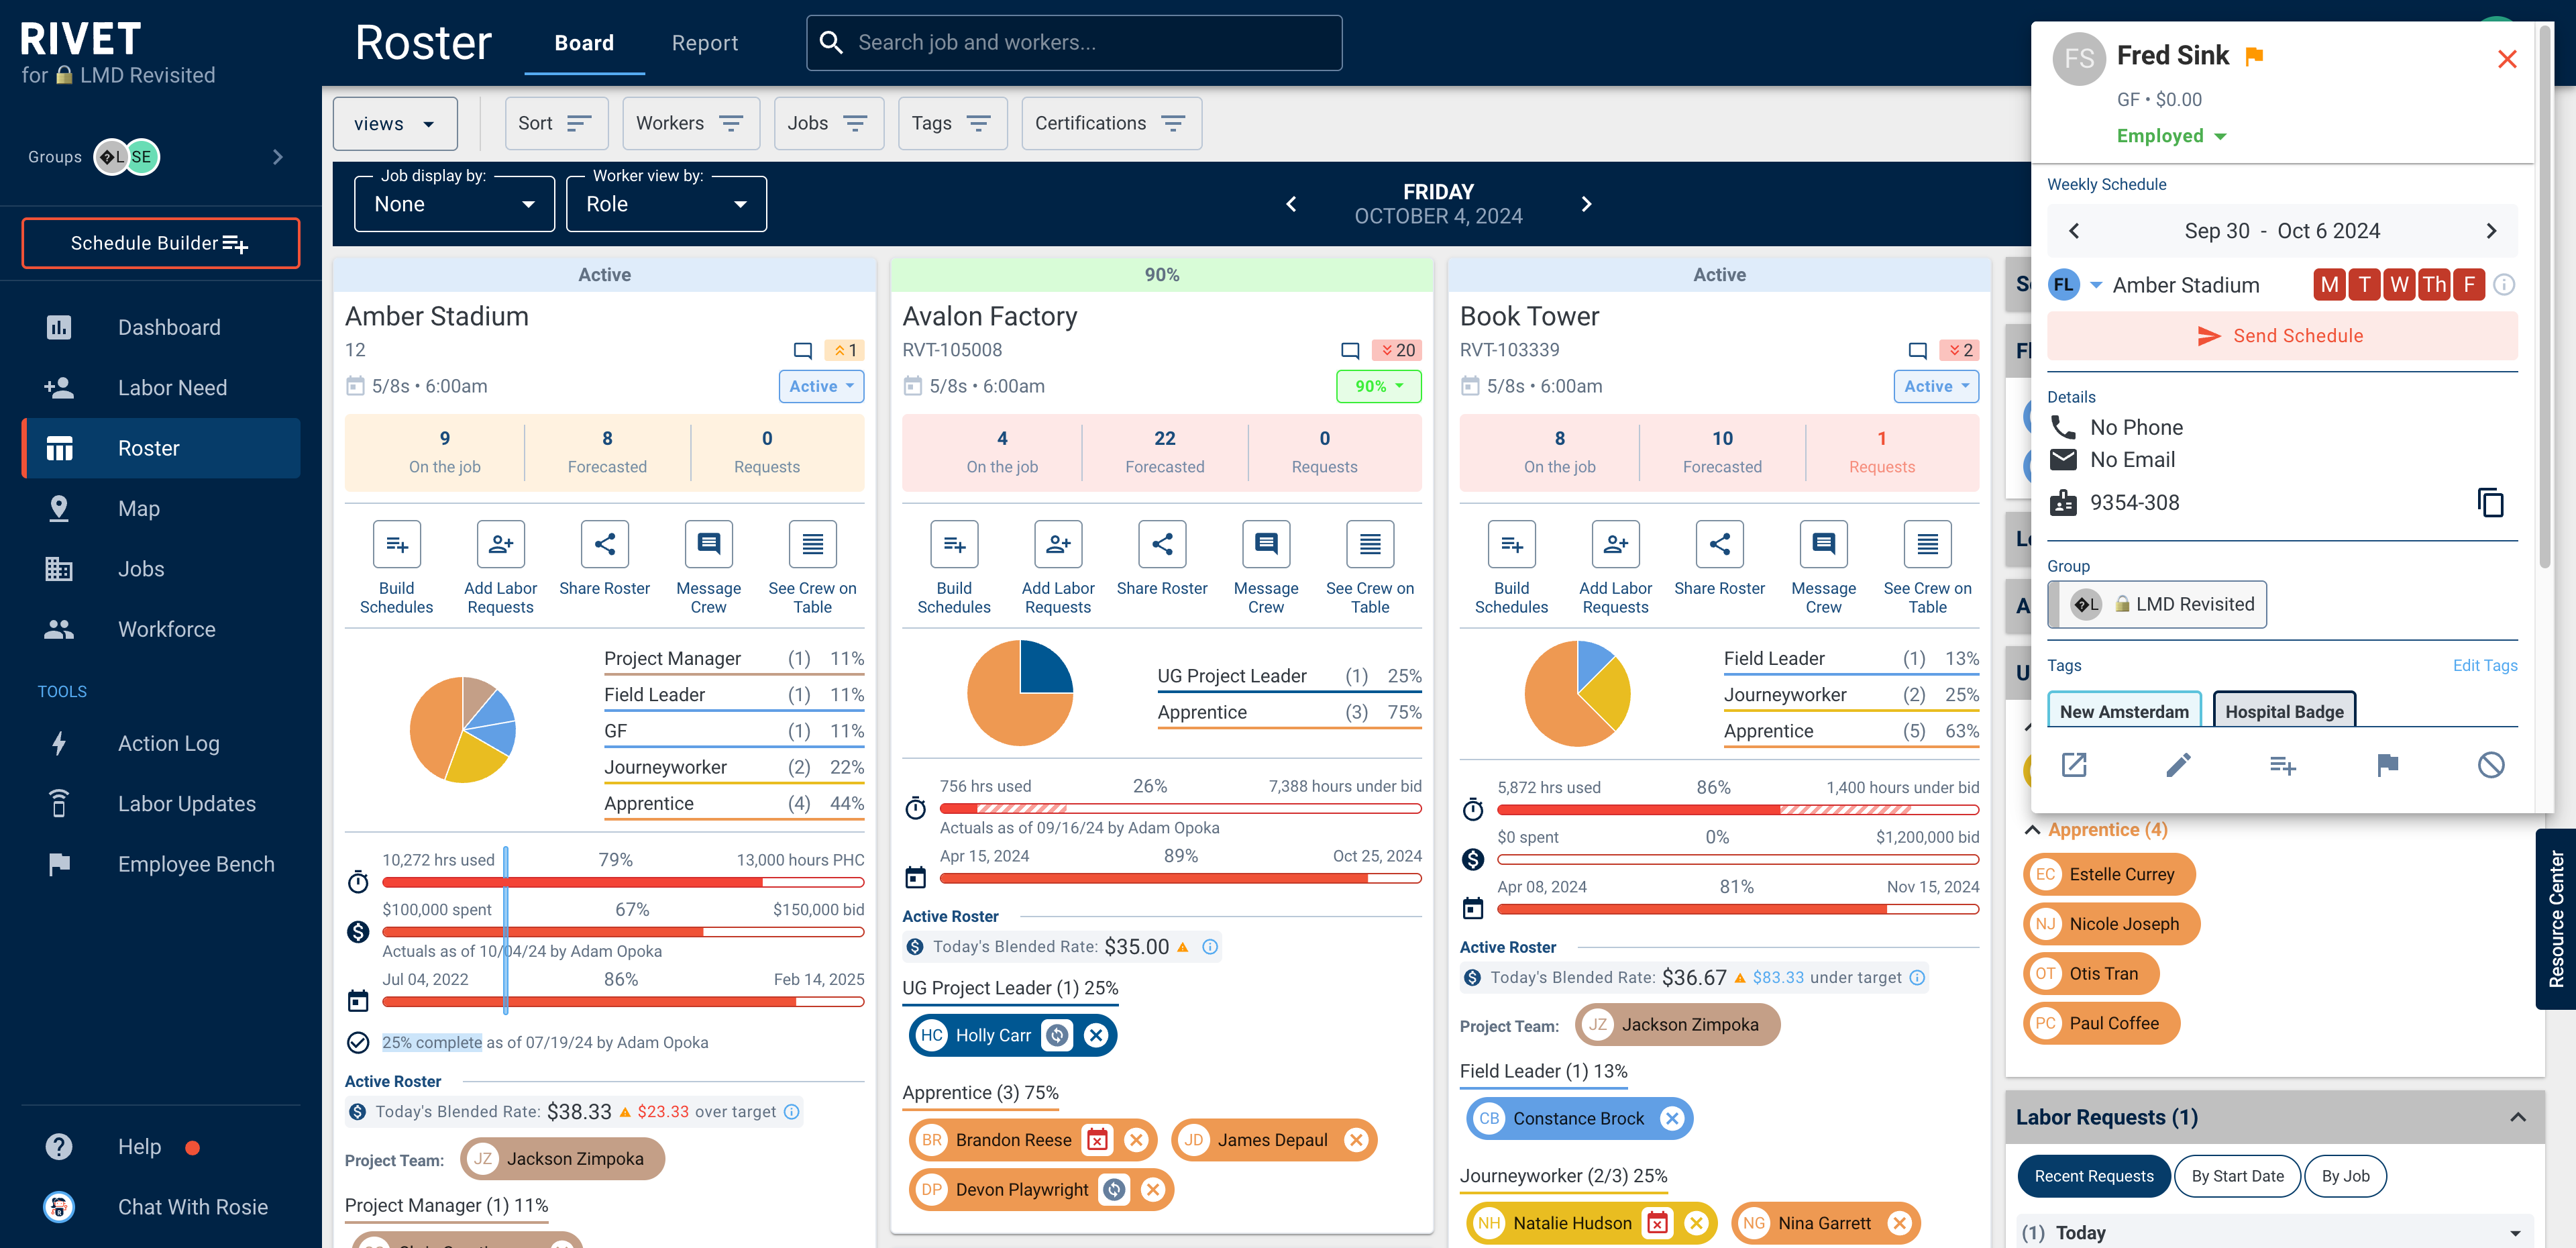Click flag icon in Fred Sink action row
The height and width of the screenshot is (1248, 2576).
pyautogui.click(x=2387, y=765)
